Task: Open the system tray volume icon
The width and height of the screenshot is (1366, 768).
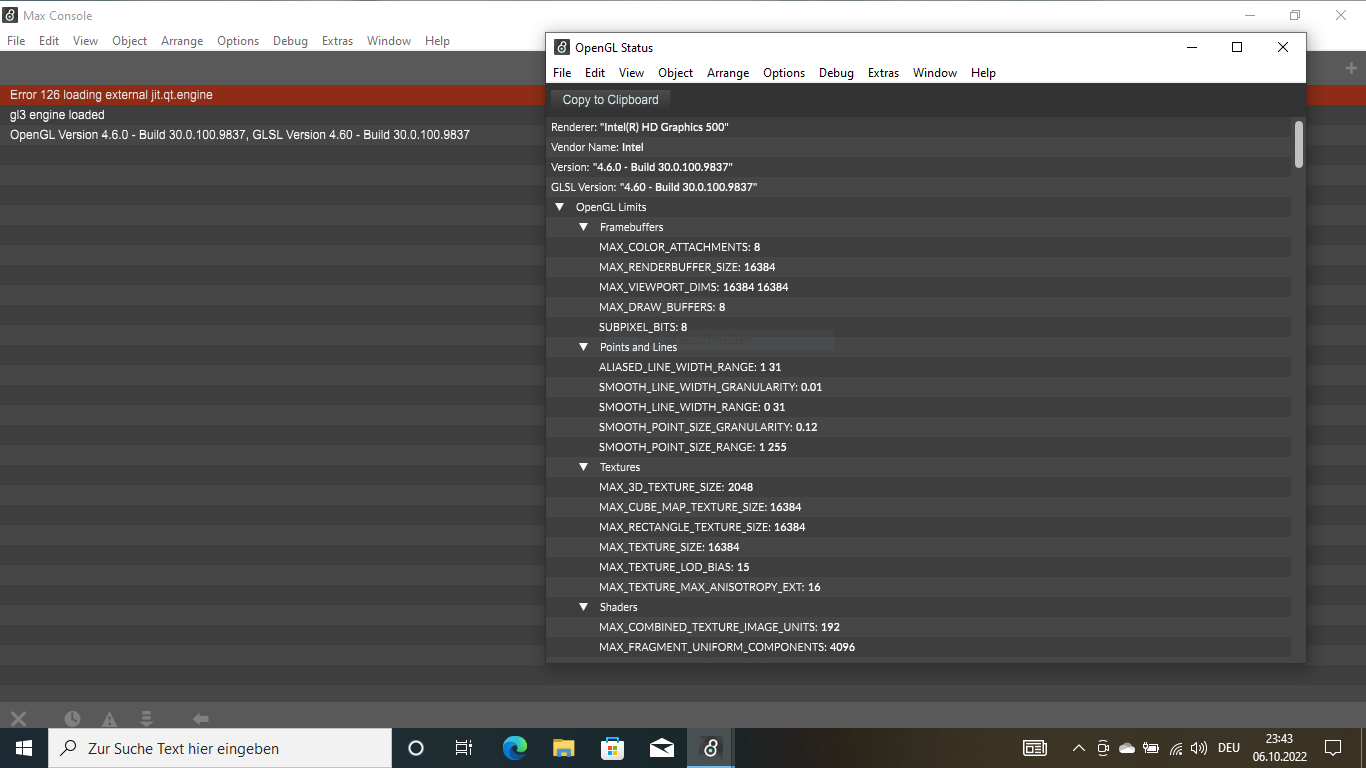Action: pyautogui.click(x=1199, y=748)
